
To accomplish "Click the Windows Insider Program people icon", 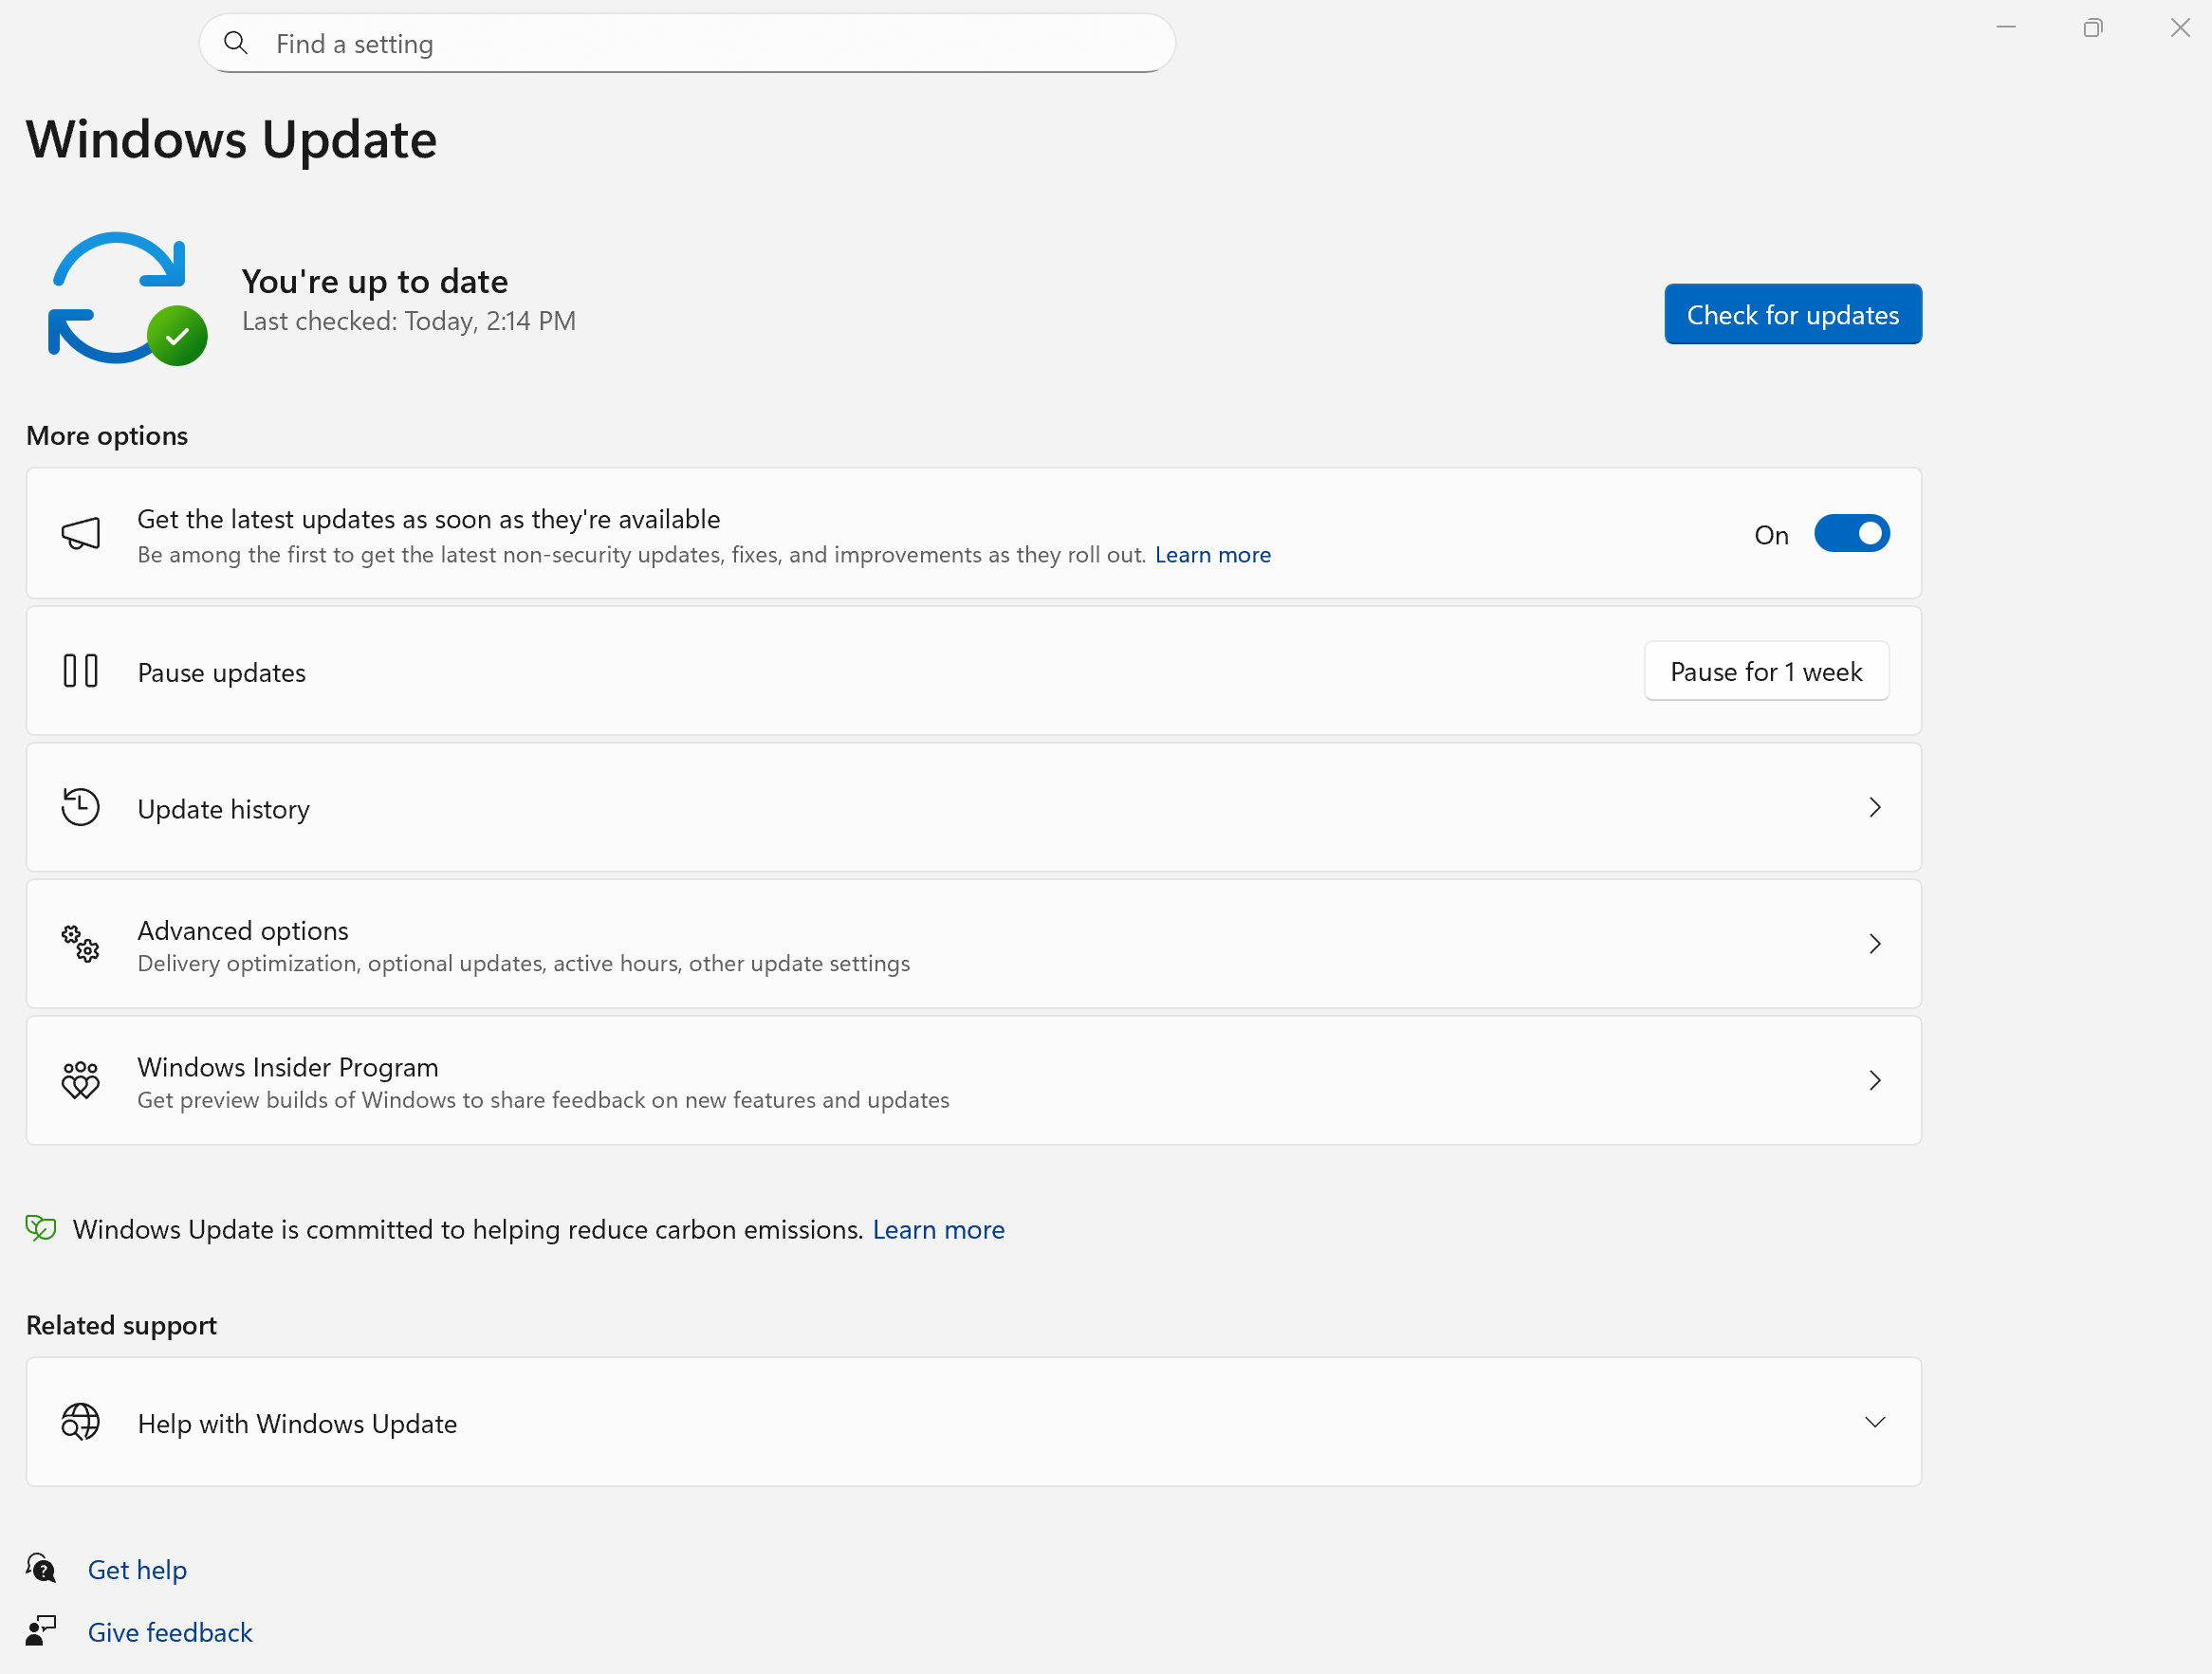I will [81, 1080].
